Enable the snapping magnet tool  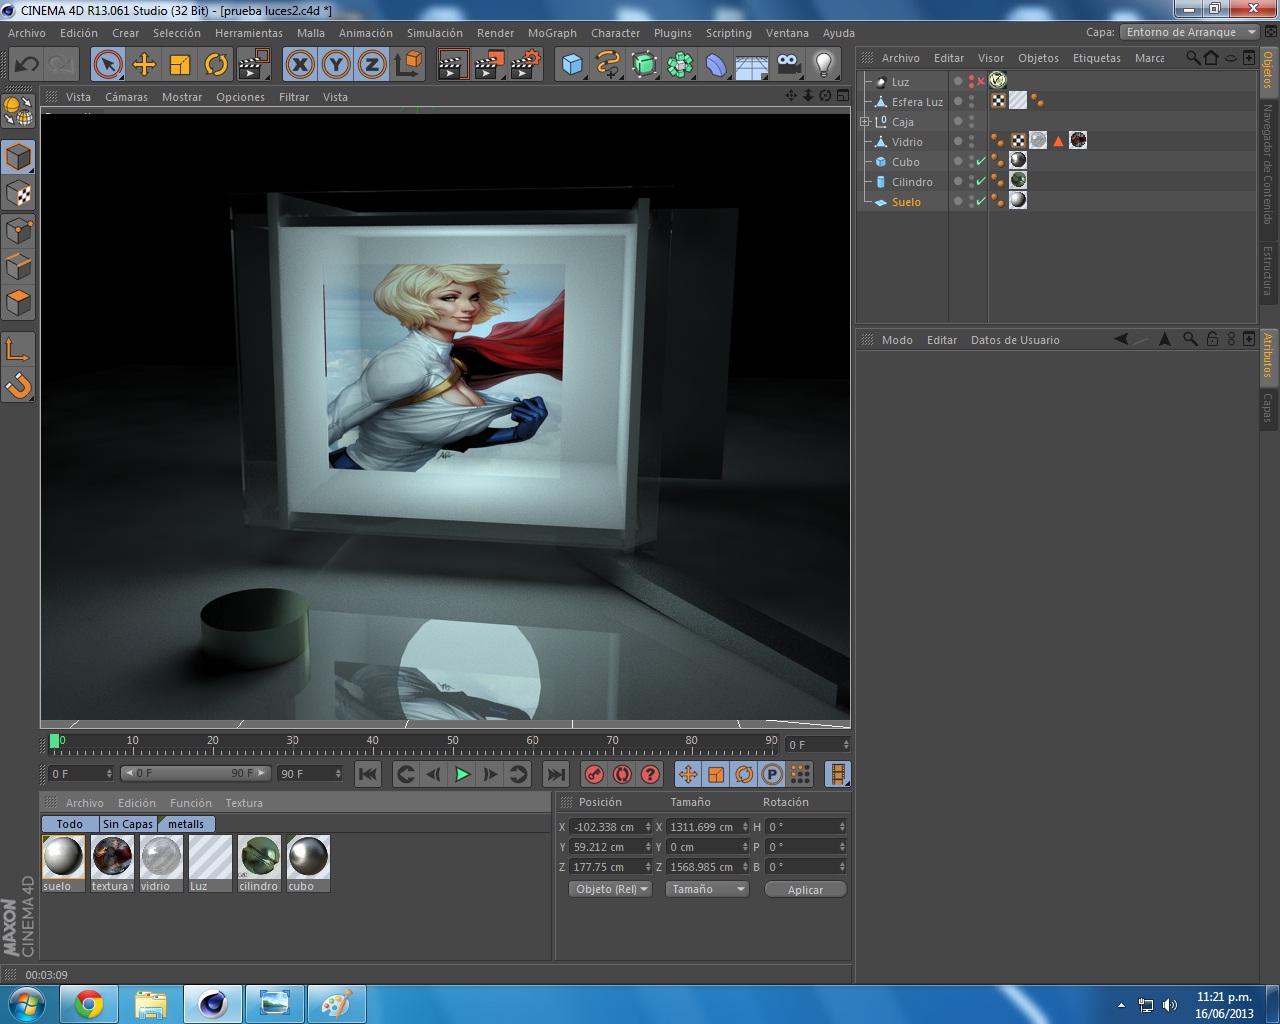(19, 385)
